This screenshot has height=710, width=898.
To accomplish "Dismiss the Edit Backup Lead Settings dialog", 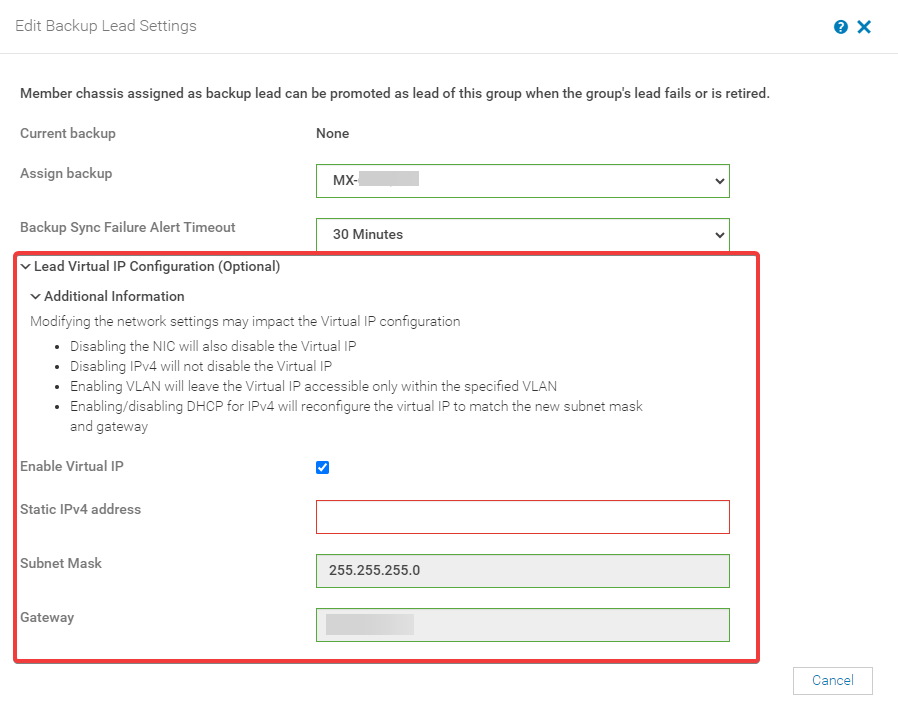I will 864,27.
